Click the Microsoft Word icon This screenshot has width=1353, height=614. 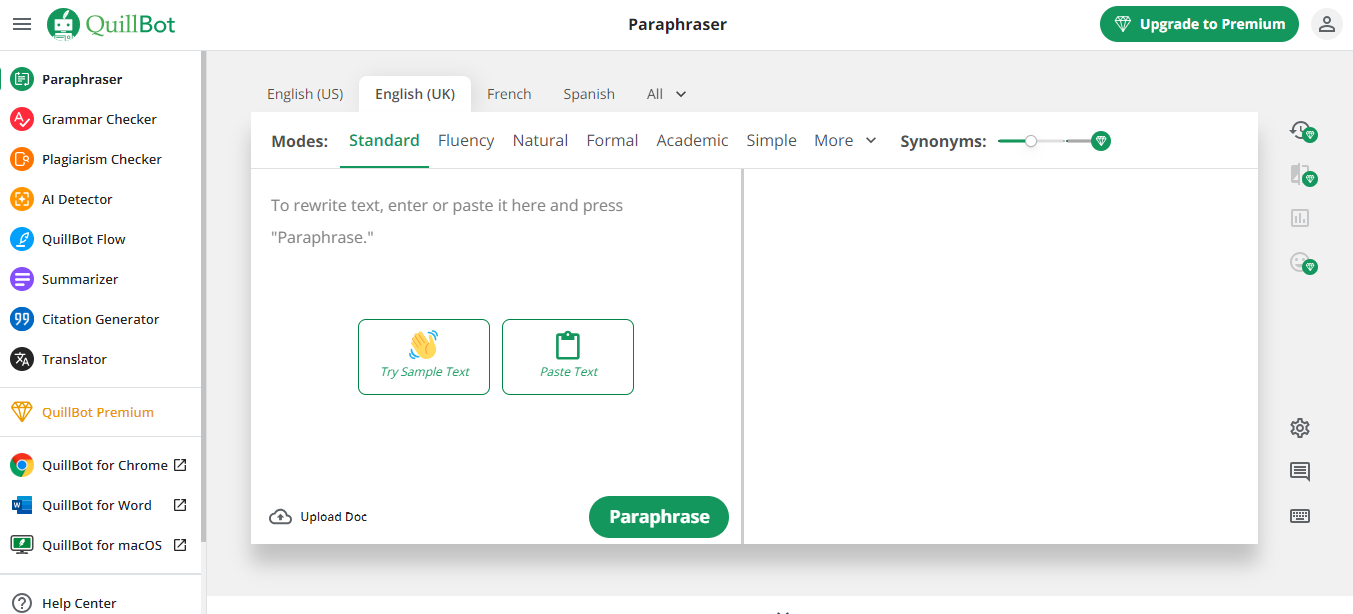coord(22,505)
